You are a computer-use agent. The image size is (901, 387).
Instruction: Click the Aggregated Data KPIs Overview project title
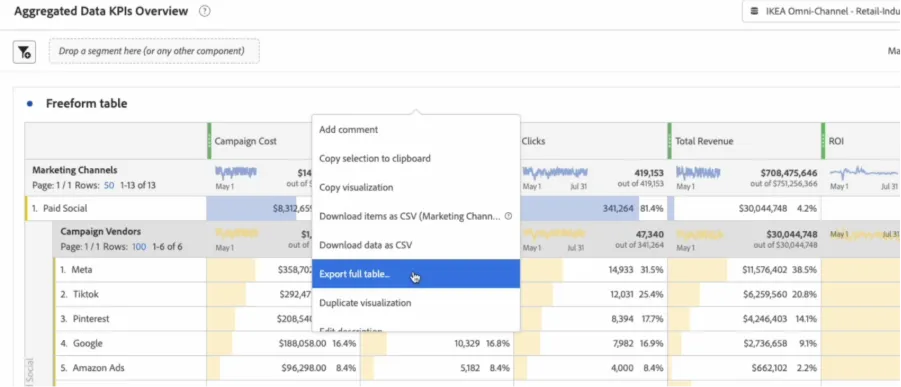(x=101, y=11)
